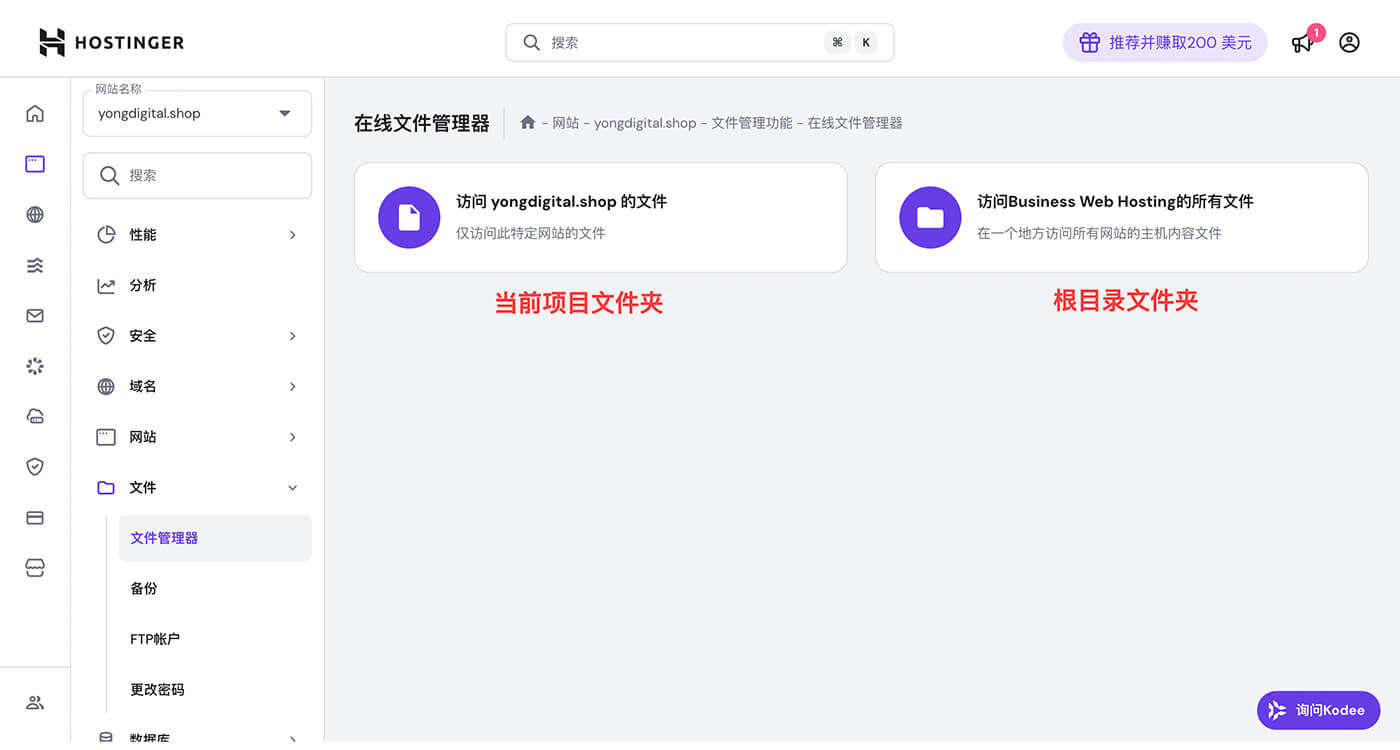Image resolution: width=1400 pixels, height=750 pixels.
Task: Open the shield check icon in left rail
Action: (x=35, y=466)
